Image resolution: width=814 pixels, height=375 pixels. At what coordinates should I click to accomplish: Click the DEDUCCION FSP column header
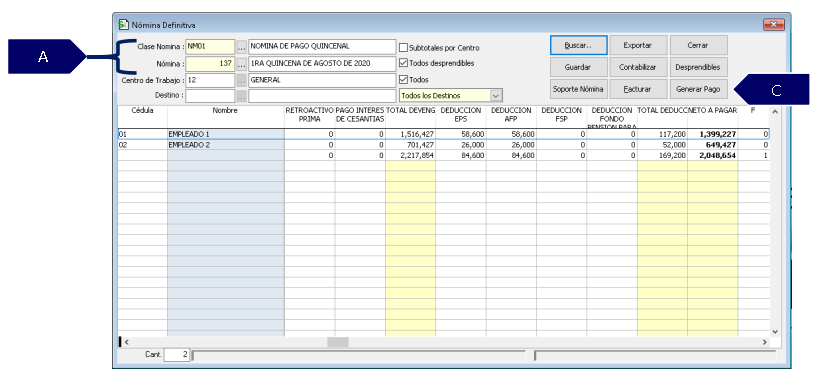click(x=562, y=117)
